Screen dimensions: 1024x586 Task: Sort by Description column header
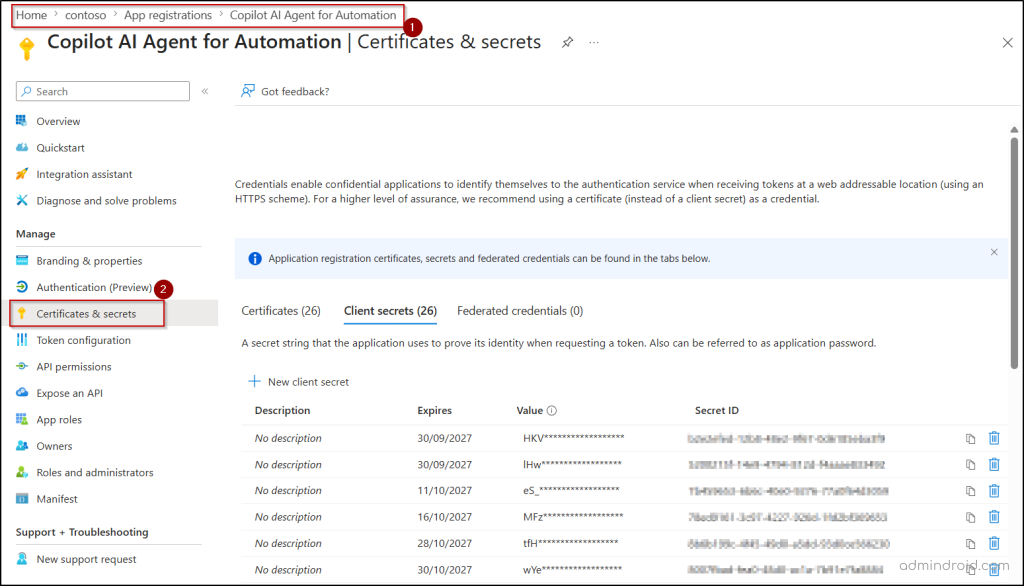pyautogui.click(x=282, y=411)
